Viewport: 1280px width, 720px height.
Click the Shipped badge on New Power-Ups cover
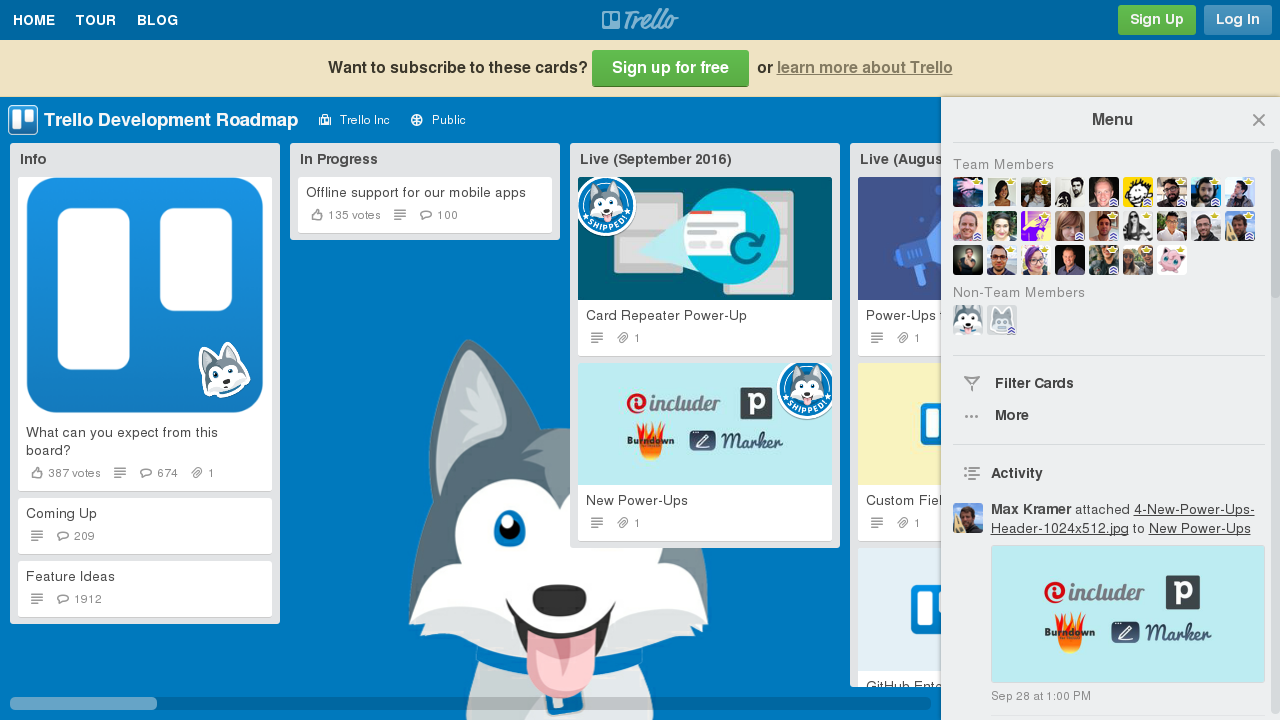point(806,390)
